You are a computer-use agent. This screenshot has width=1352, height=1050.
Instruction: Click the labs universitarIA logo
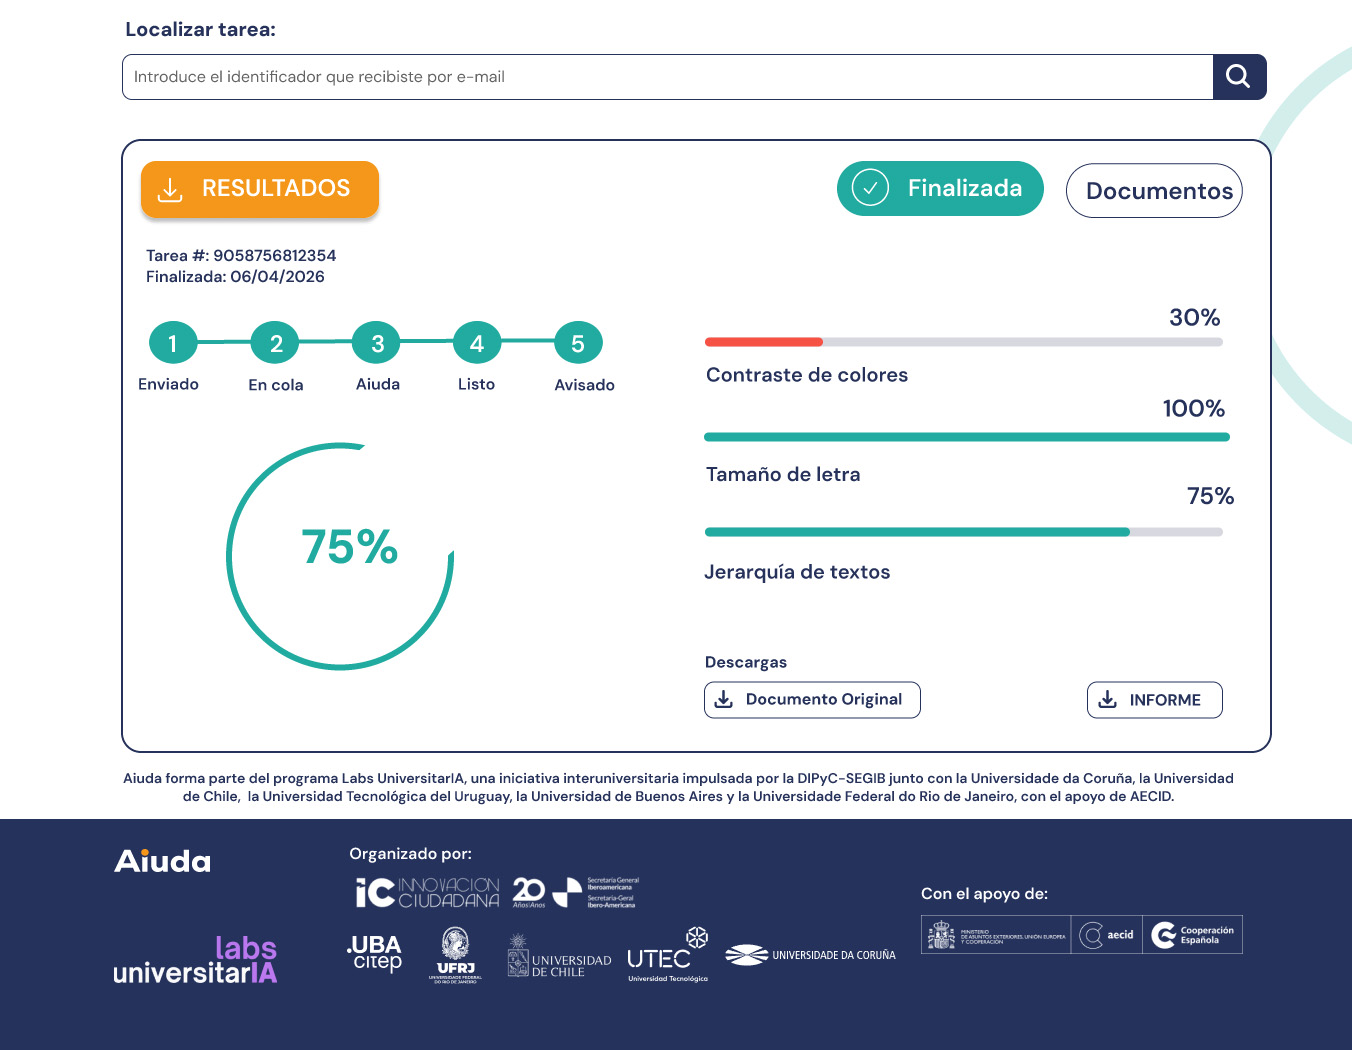click(195, 960)
